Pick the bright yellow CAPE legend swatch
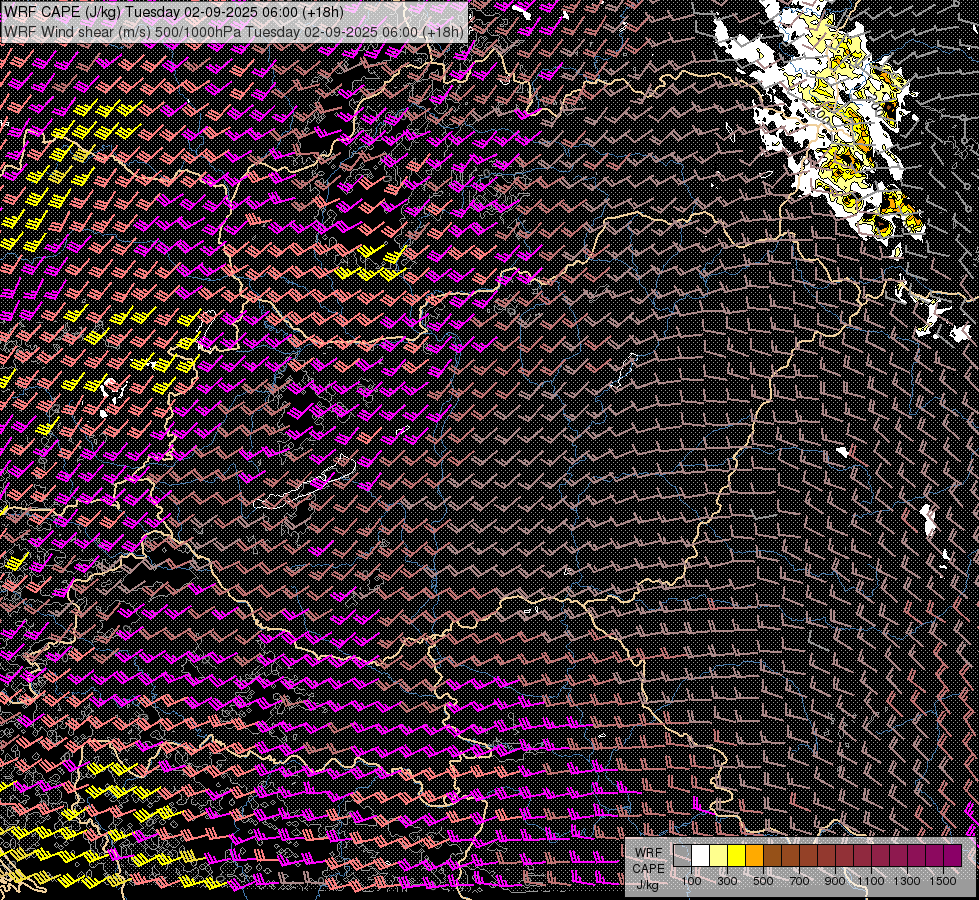The image size is (979, 900). click(737, 856)
